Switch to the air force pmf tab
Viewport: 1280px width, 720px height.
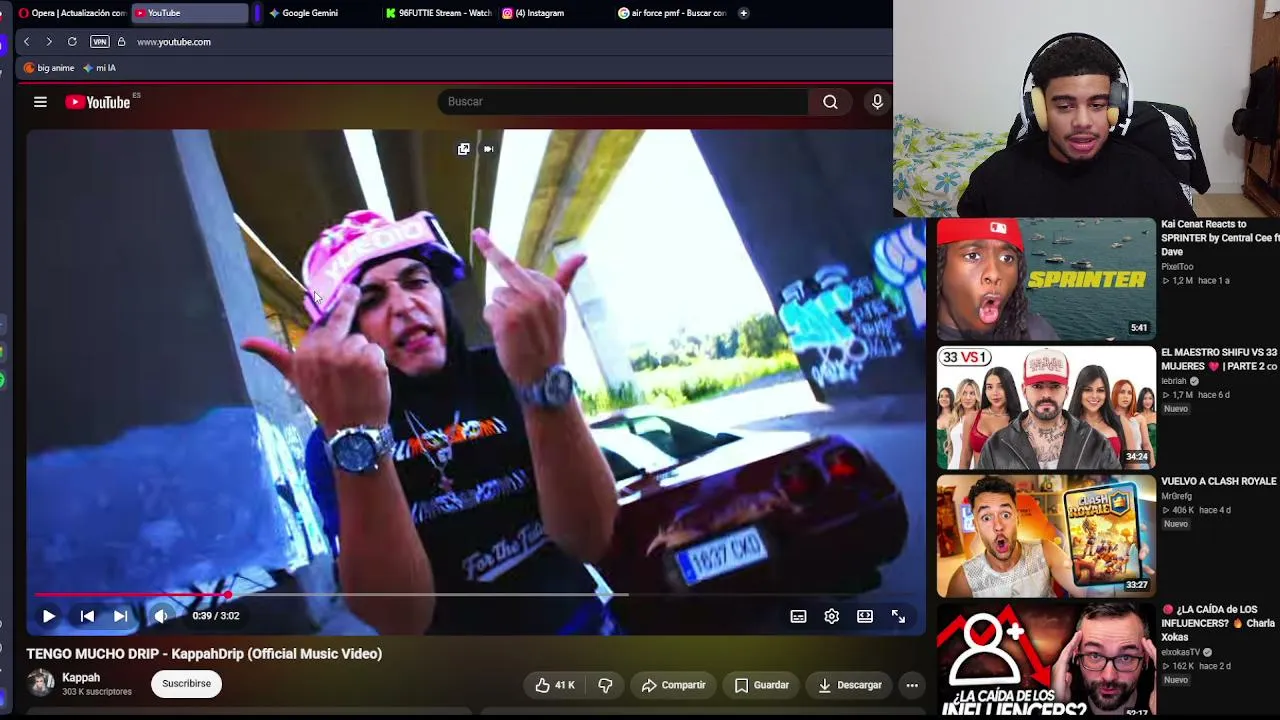click(672, 13)
